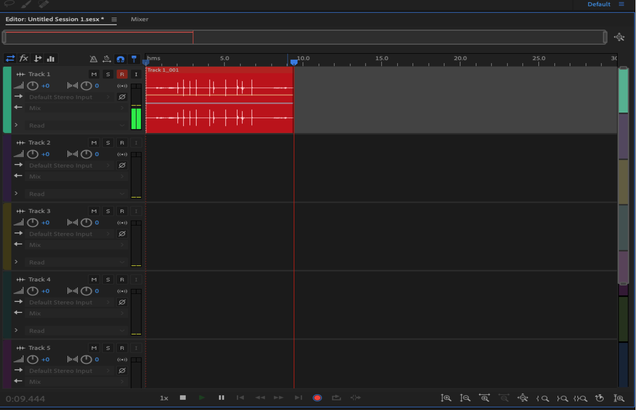Click the 0:09.444 timecode display
The width and height of the screenshot is (636, 410).
(x=25, y=399)
